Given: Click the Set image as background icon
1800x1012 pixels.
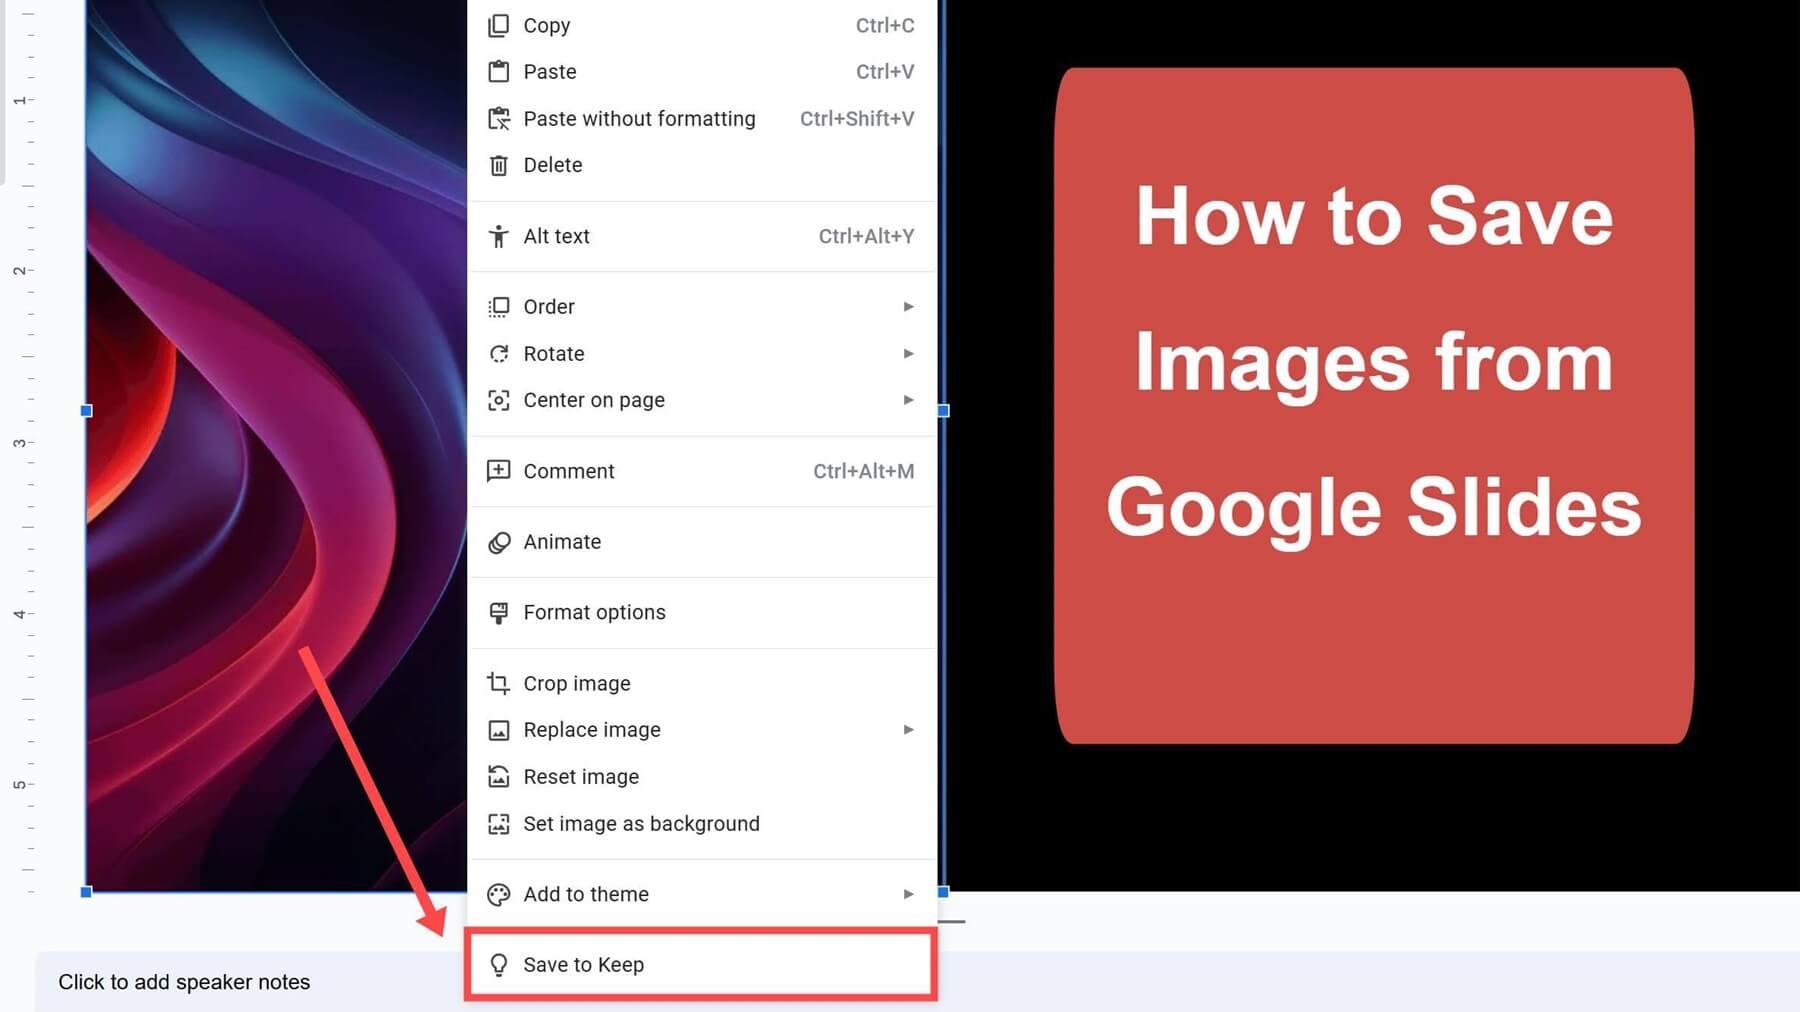Looking at the screenshot, I should (498, 824).
